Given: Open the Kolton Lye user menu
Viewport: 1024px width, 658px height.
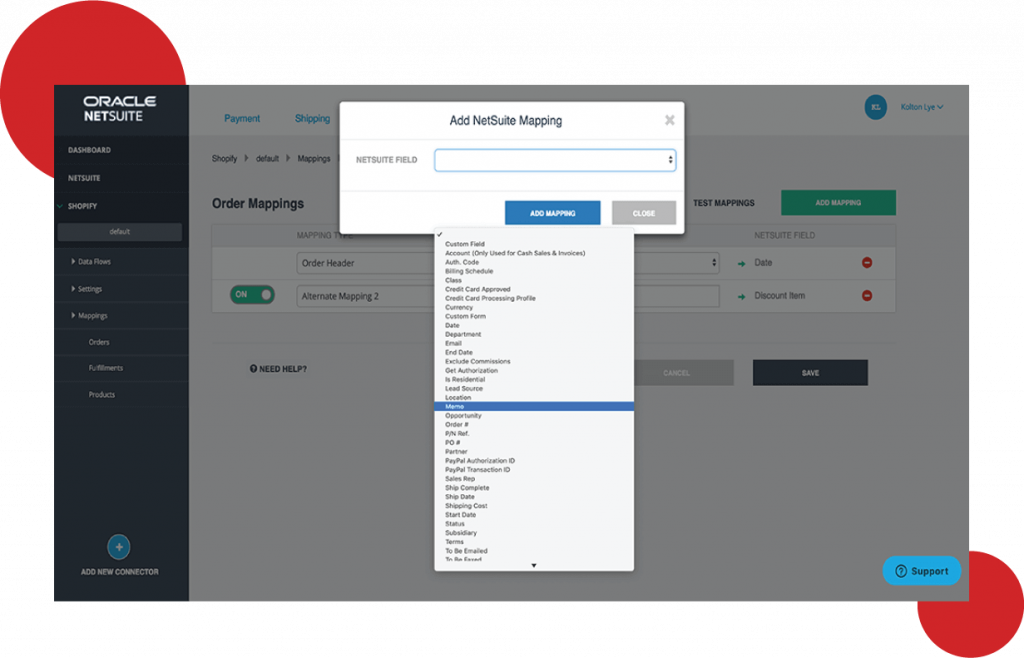Looking at the screenshot, I should click(921, 107).
